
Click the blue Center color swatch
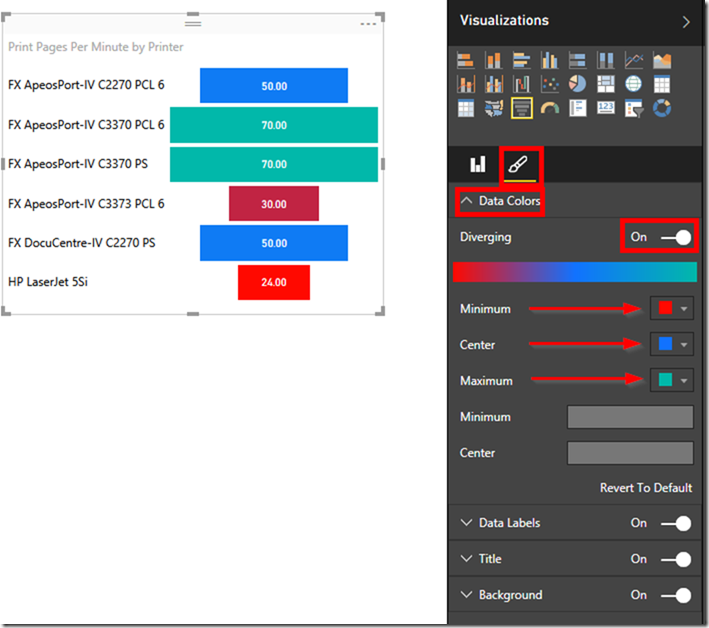point(665,344)
